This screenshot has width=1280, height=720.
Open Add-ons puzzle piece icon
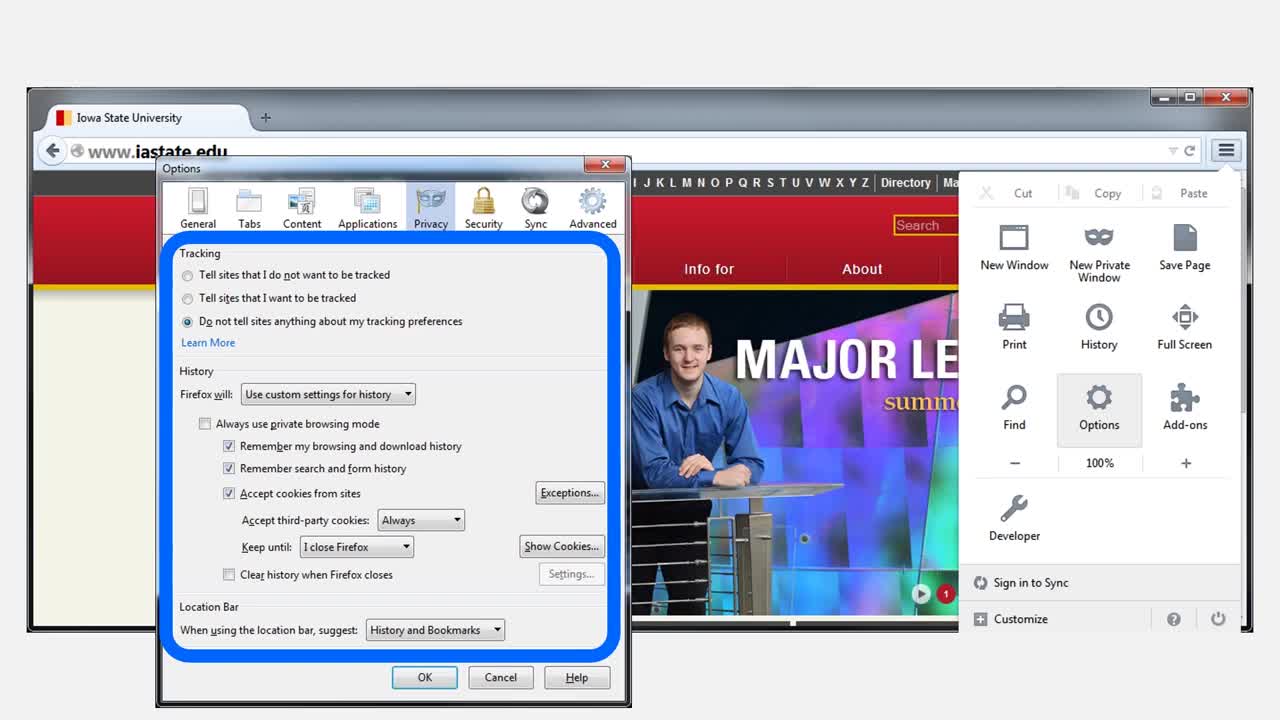(1185, 408)
